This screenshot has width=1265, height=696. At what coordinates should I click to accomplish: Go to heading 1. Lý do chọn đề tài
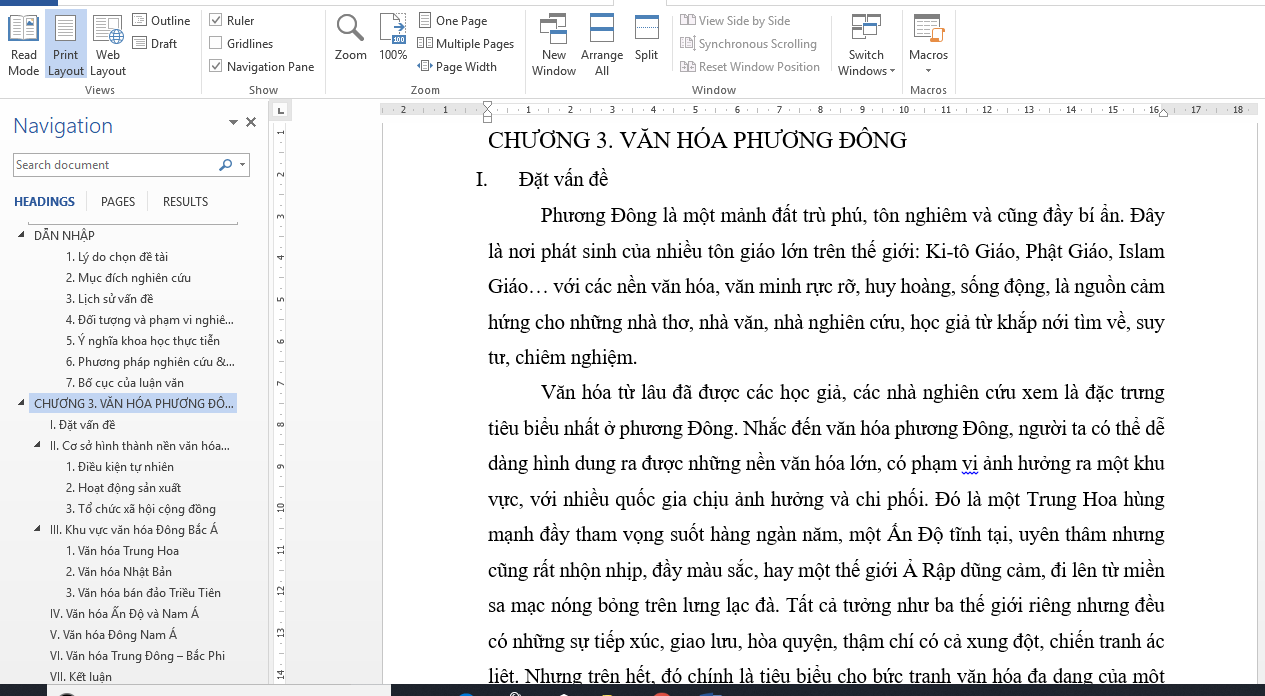click(x=117, y=257)
